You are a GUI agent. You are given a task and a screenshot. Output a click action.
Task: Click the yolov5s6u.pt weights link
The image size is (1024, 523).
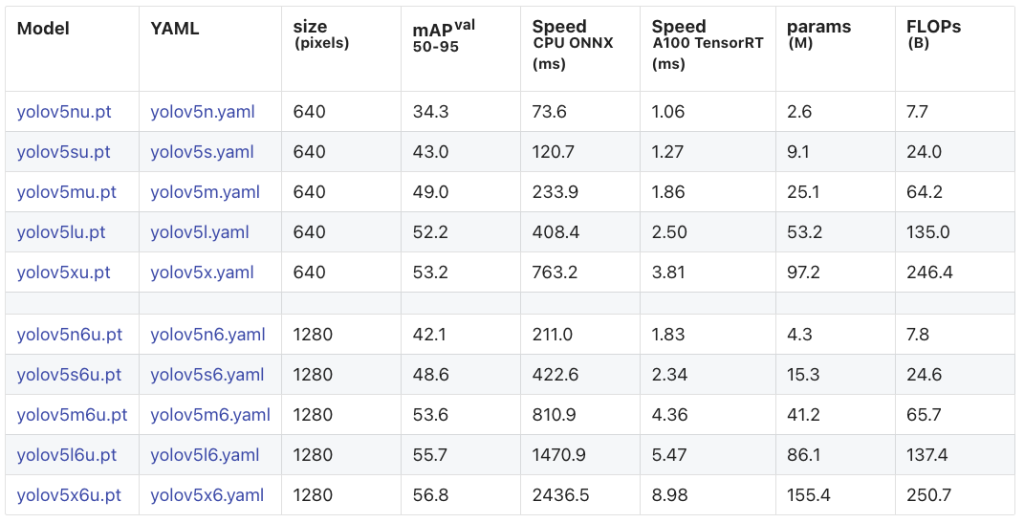(69, 375)
